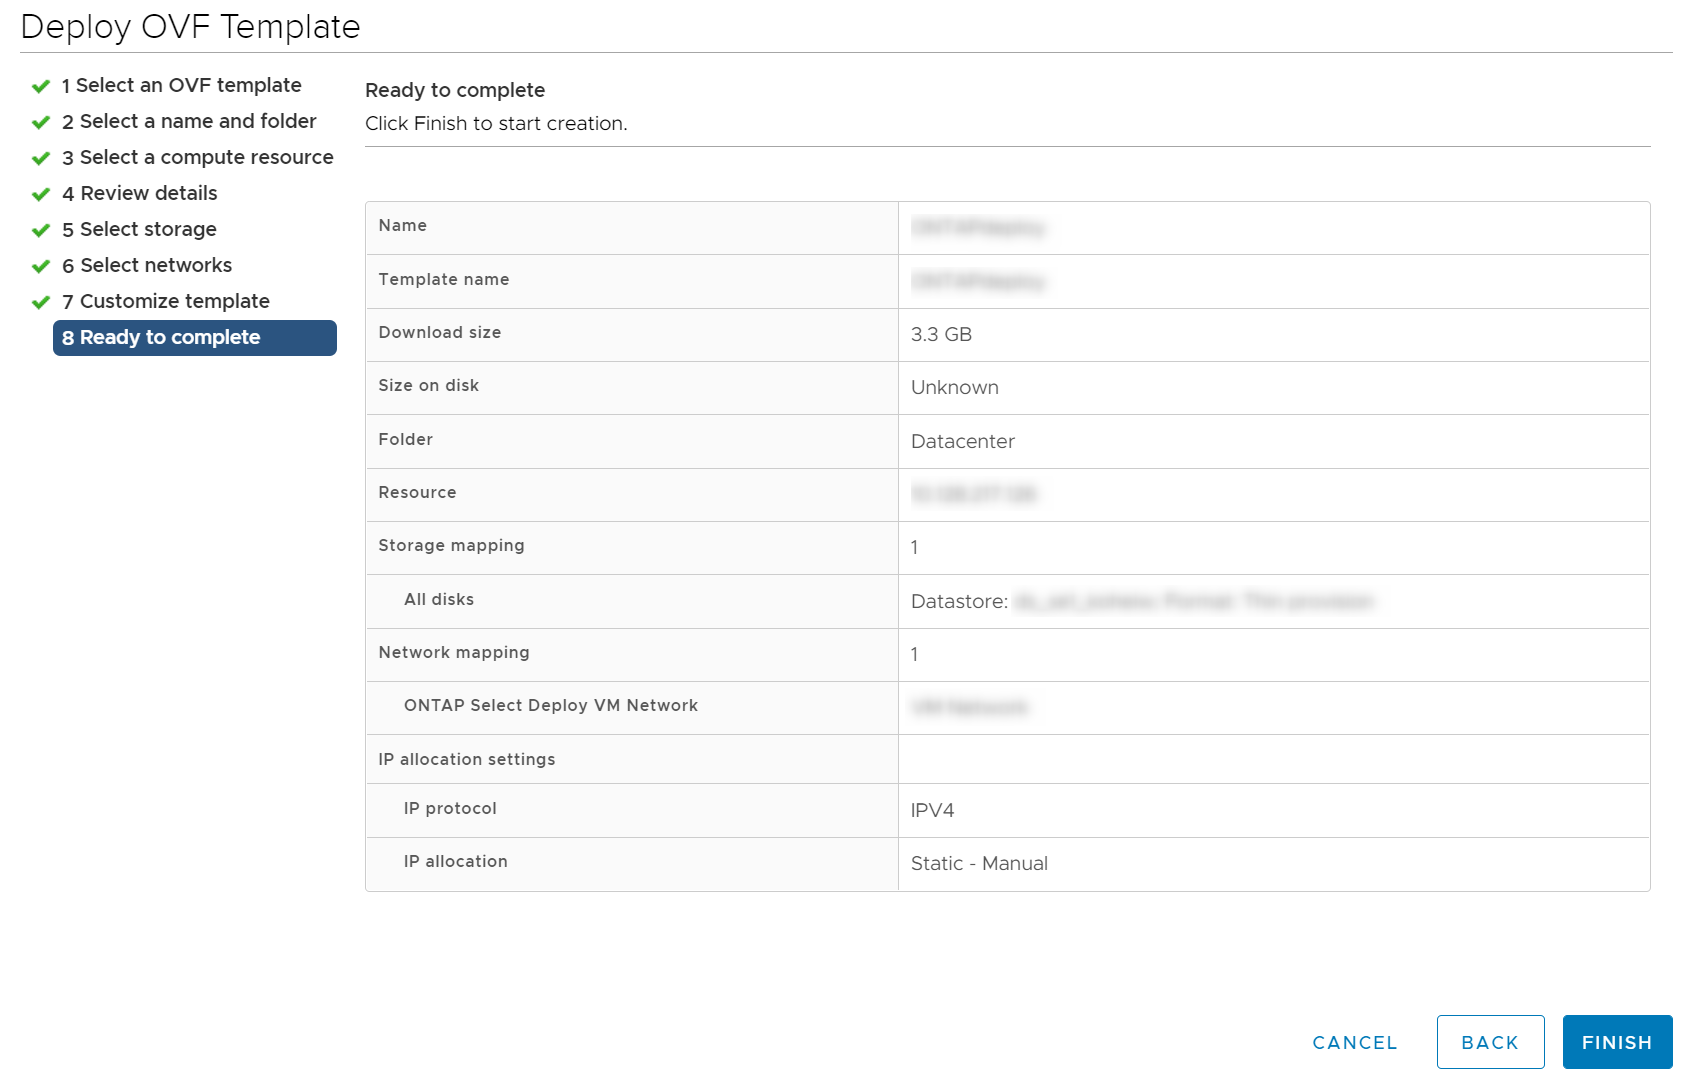The height and width of the screenshot is (1088, 1697).
Task: Go to the Customize template step
Action: (166, 301)
